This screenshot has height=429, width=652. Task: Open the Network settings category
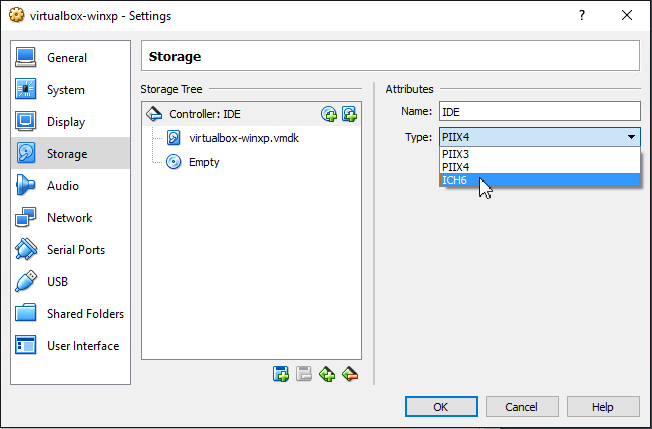70,217
